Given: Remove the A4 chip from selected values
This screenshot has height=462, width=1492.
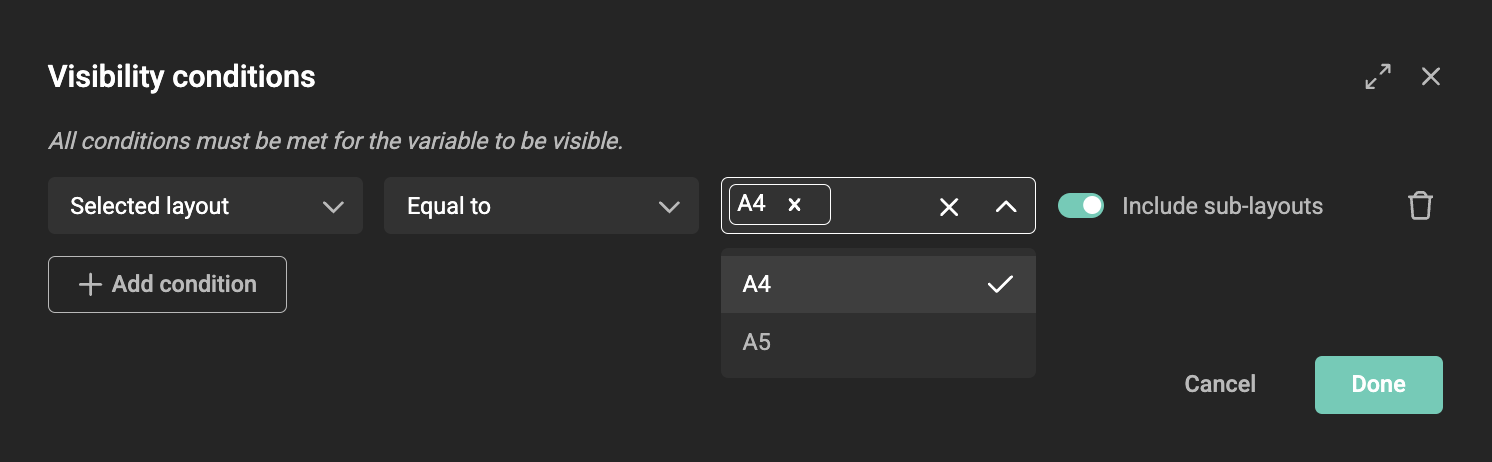Looking at the screenshot, I should click(x=795, y=205).
